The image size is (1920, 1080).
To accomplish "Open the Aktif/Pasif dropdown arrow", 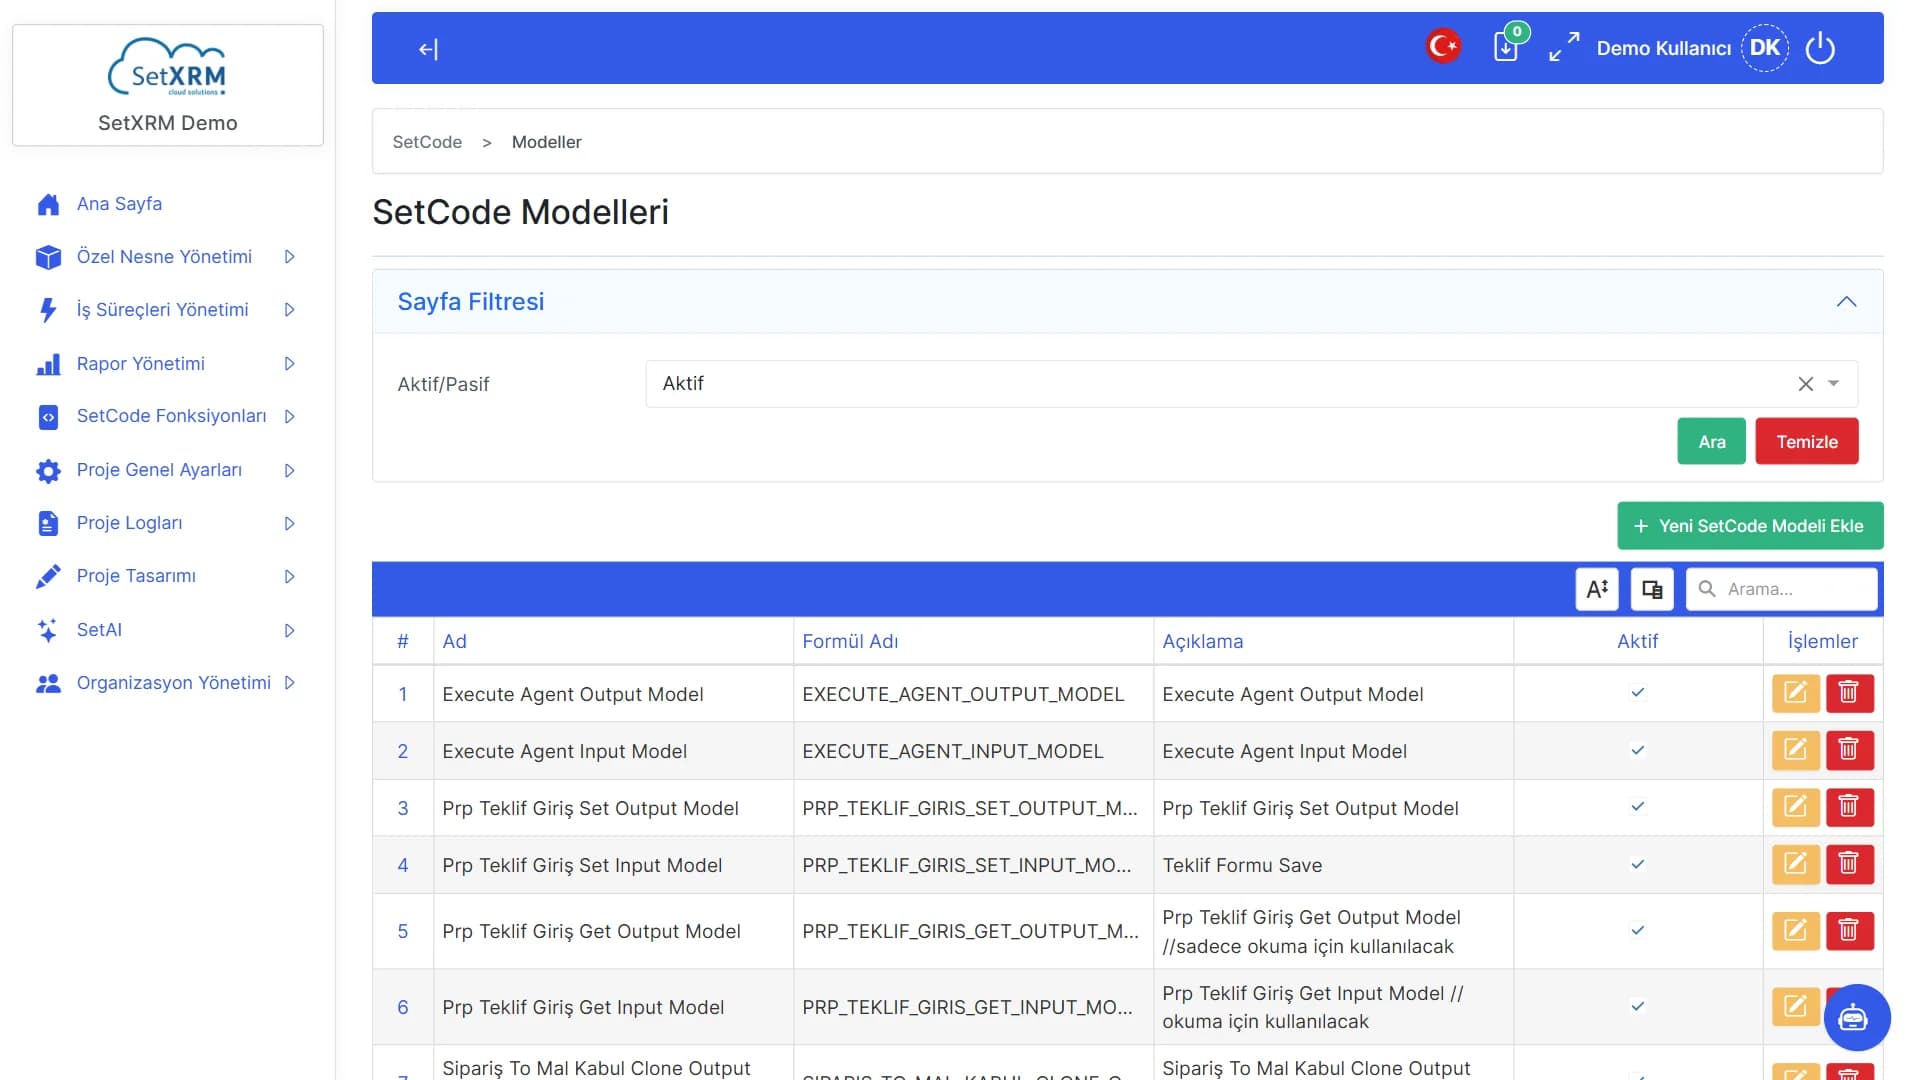I will pyautogui.click(x=1834, y=384).
